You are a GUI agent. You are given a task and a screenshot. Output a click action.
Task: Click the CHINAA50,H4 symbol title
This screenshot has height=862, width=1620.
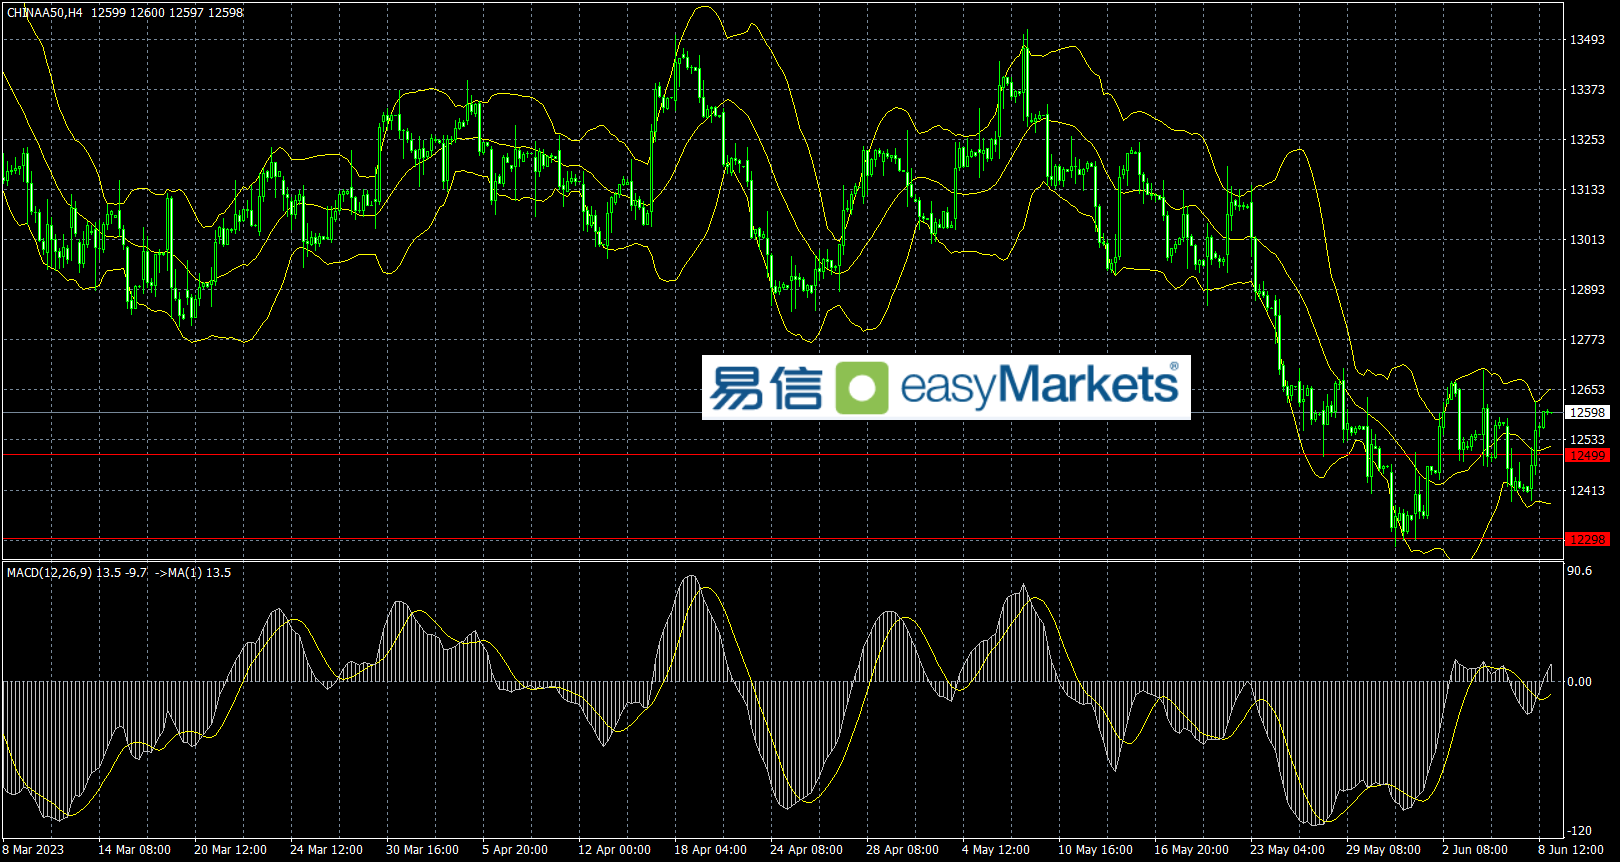(45, 13)
